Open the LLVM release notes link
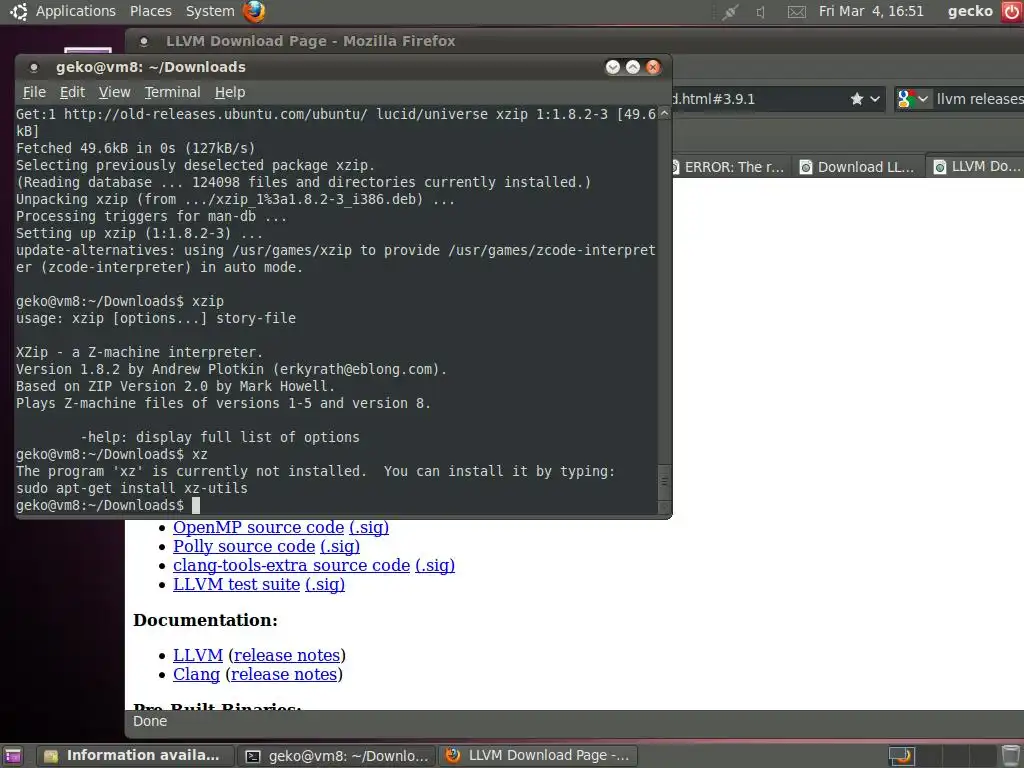 pyautogui.click(x=287, y=655)
